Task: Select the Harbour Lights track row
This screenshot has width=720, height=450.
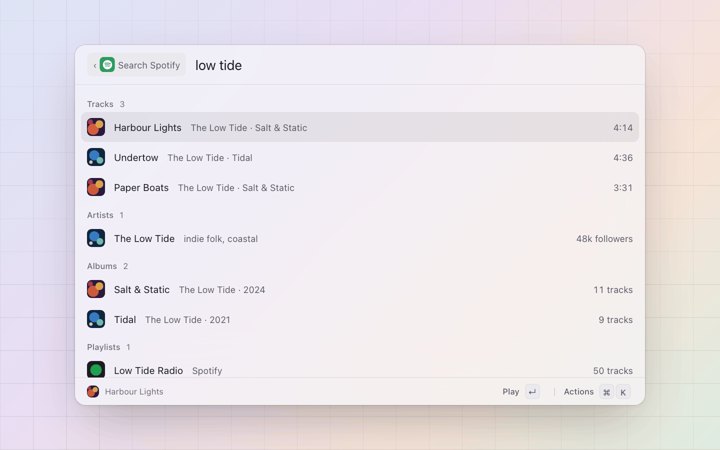Action: [x=360, y=127]
